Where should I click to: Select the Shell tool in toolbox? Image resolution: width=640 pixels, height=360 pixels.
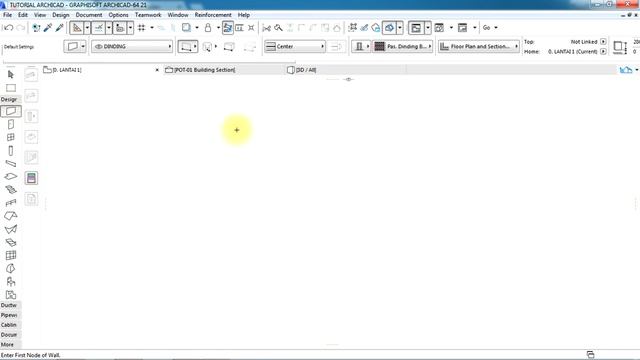(11, 229)
